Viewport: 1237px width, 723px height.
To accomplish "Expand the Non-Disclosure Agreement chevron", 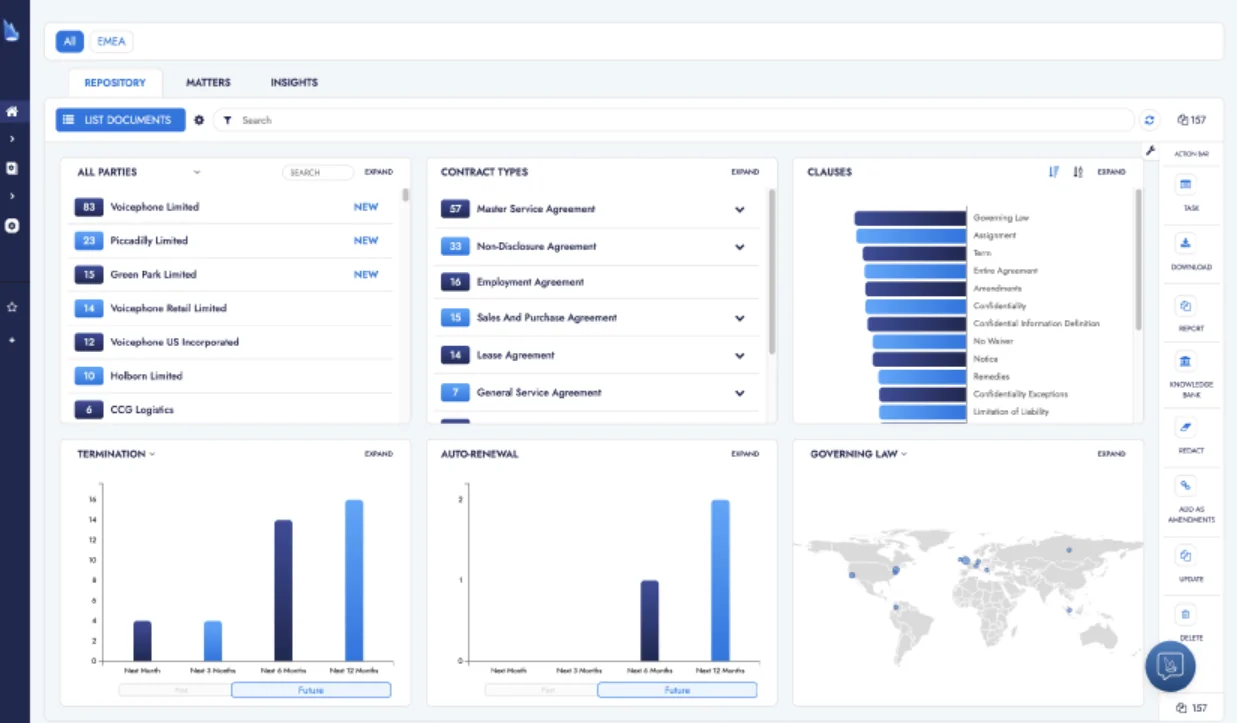I will pos(740,247).
